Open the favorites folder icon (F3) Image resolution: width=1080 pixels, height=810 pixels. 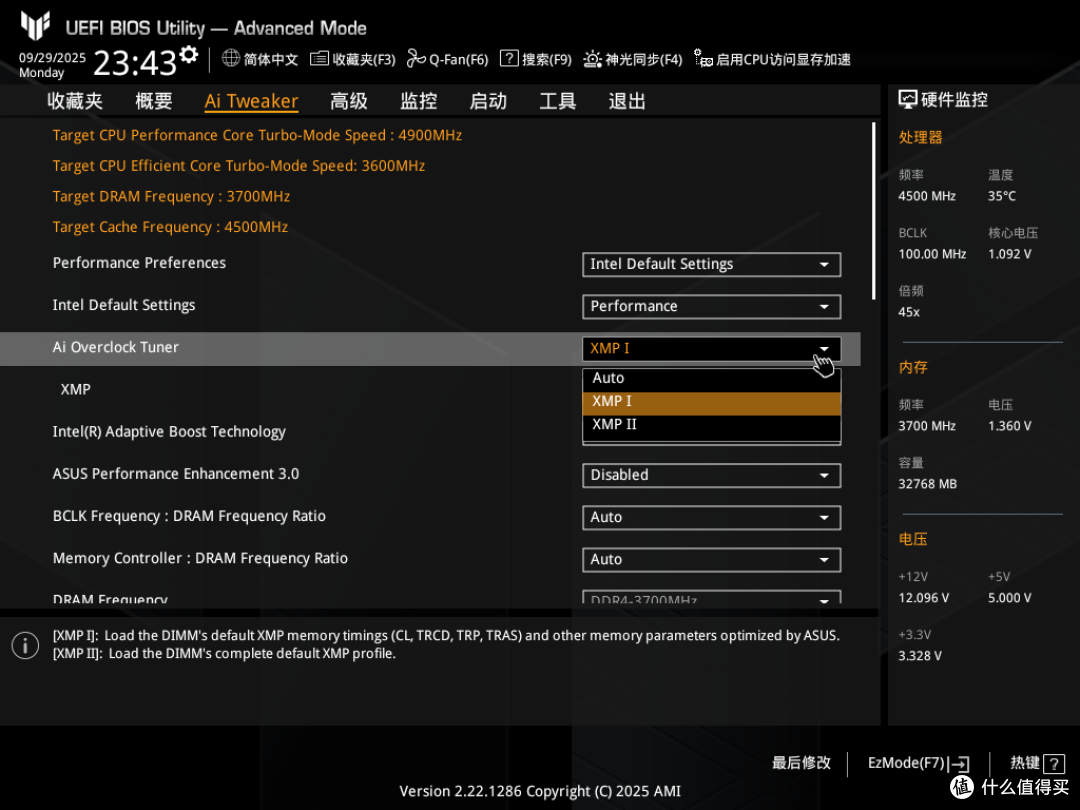pyautogui.click(x=319, y=59)
